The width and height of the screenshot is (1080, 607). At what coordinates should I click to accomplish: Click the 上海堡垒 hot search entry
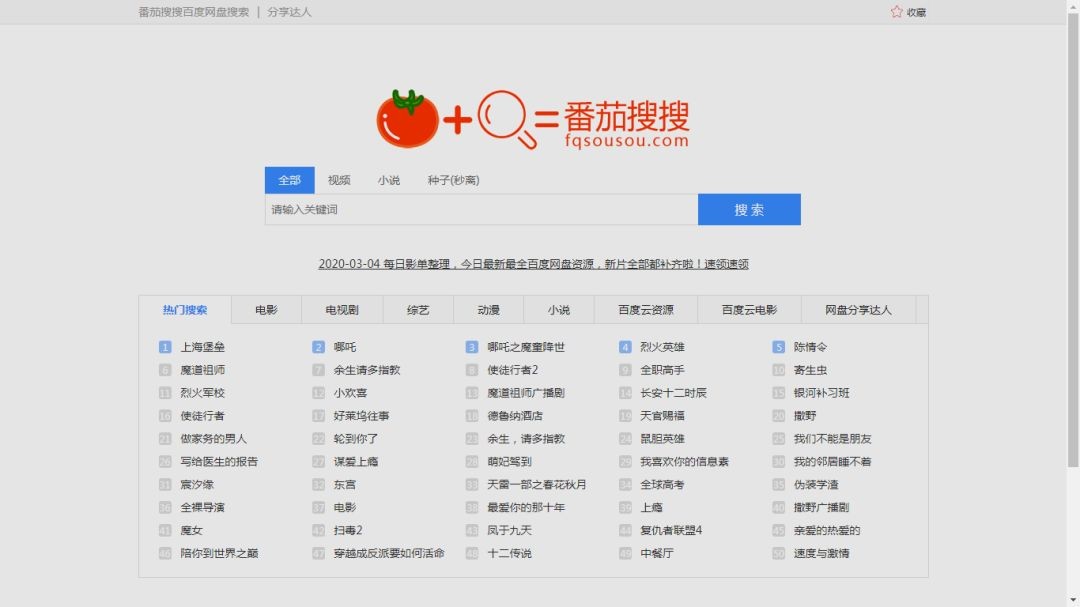tap(202, 347)
